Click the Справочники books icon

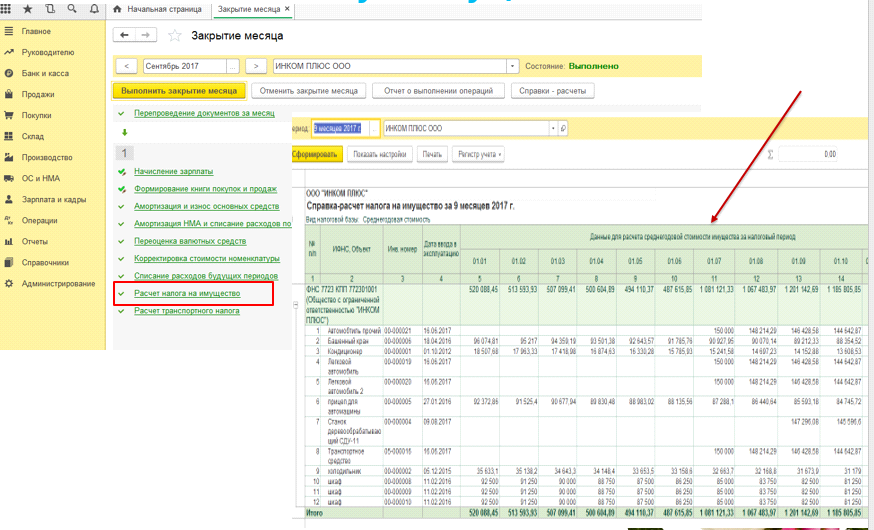click(x=9, y=262)
